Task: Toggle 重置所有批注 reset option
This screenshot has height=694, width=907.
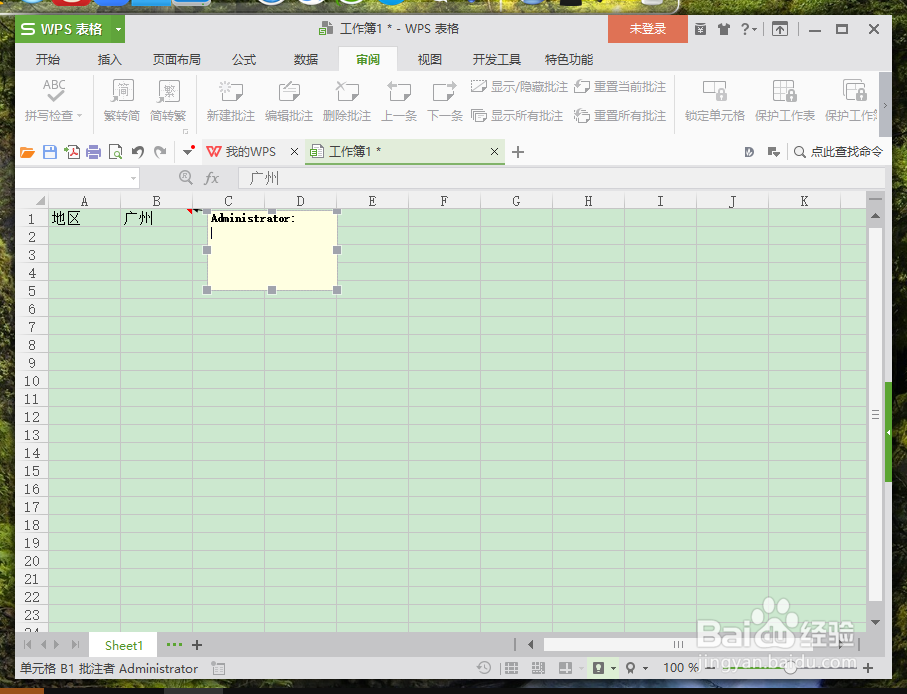Action: click(621, 114)
